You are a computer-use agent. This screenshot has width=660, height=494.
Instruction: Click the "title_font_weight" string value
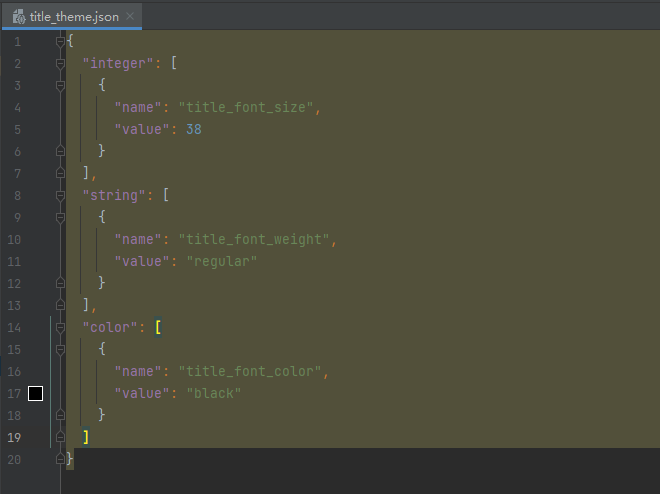point(254,239)
